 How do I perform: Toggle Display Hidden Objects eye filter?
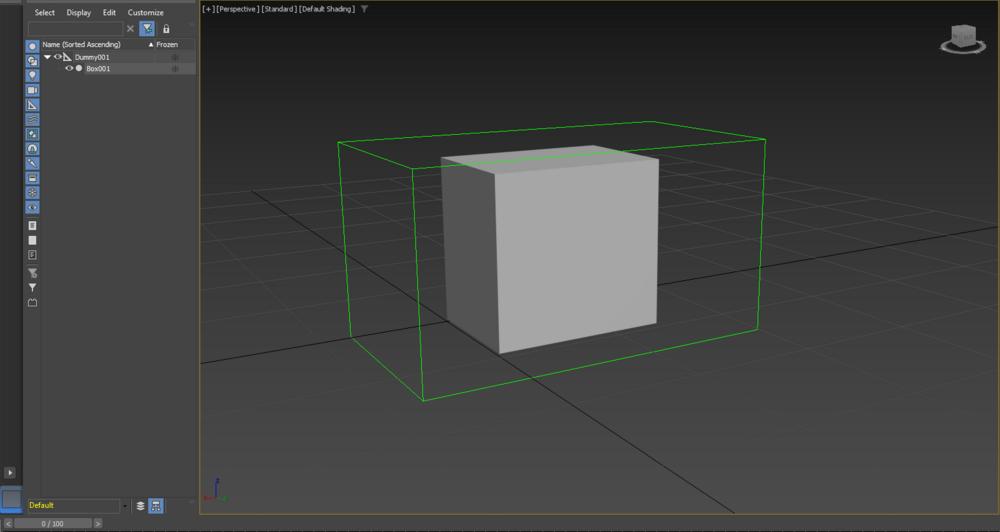33,208
